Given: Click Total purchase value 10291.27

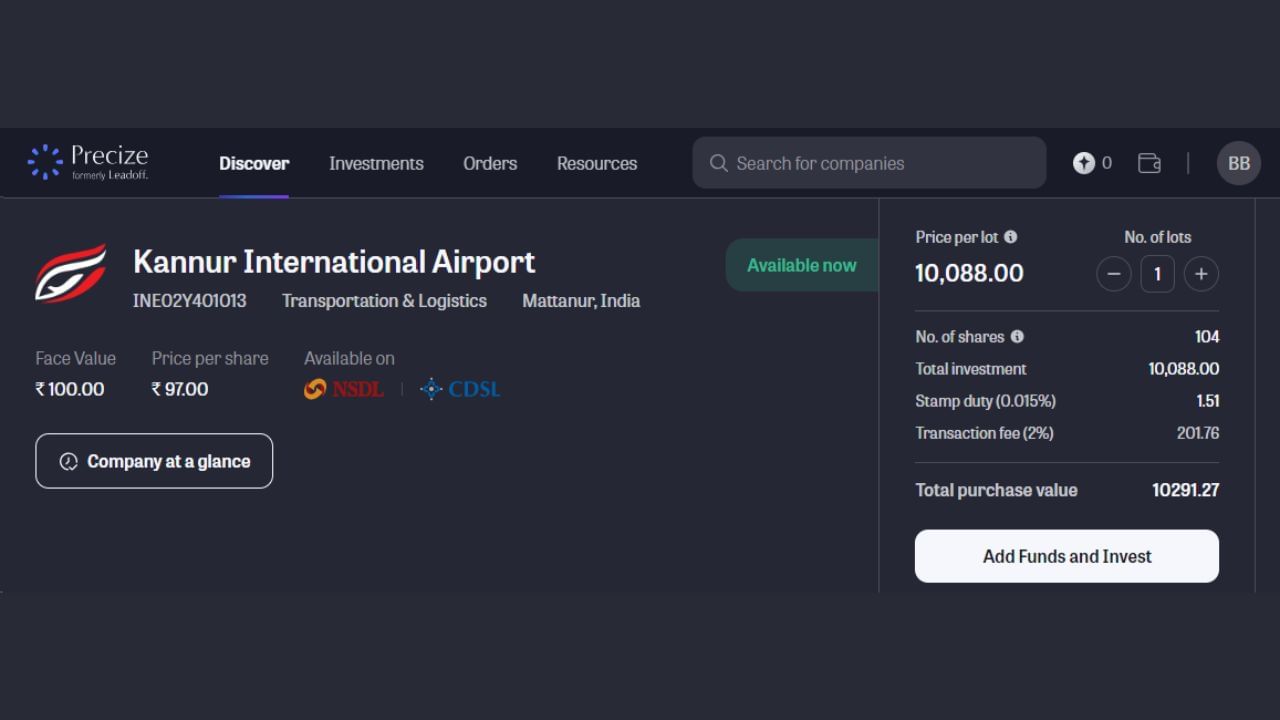Looking at the screenshot, I should pos(1186,490).
